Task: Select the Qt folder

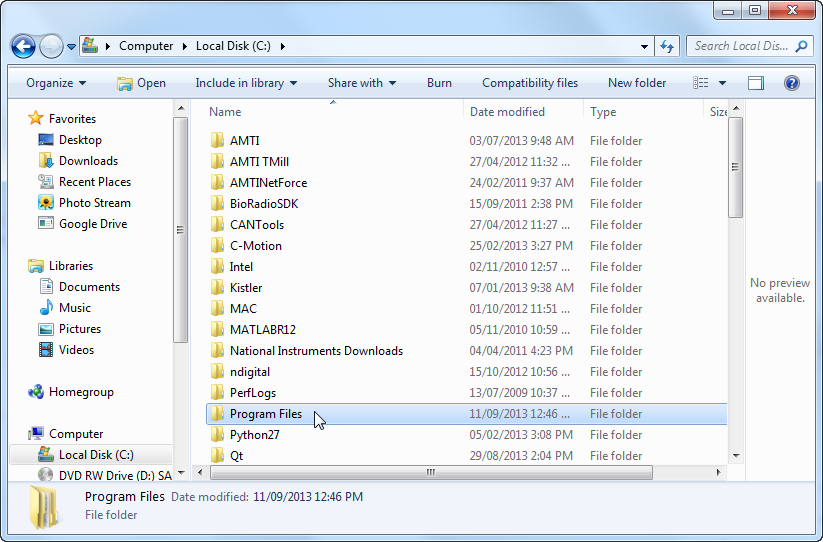Action: pyautogui.click(x=467, y=455)
